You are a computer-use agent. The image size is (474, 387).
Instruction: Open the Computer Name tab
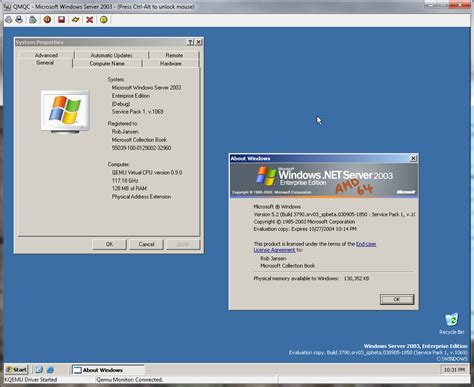[107, 63]
